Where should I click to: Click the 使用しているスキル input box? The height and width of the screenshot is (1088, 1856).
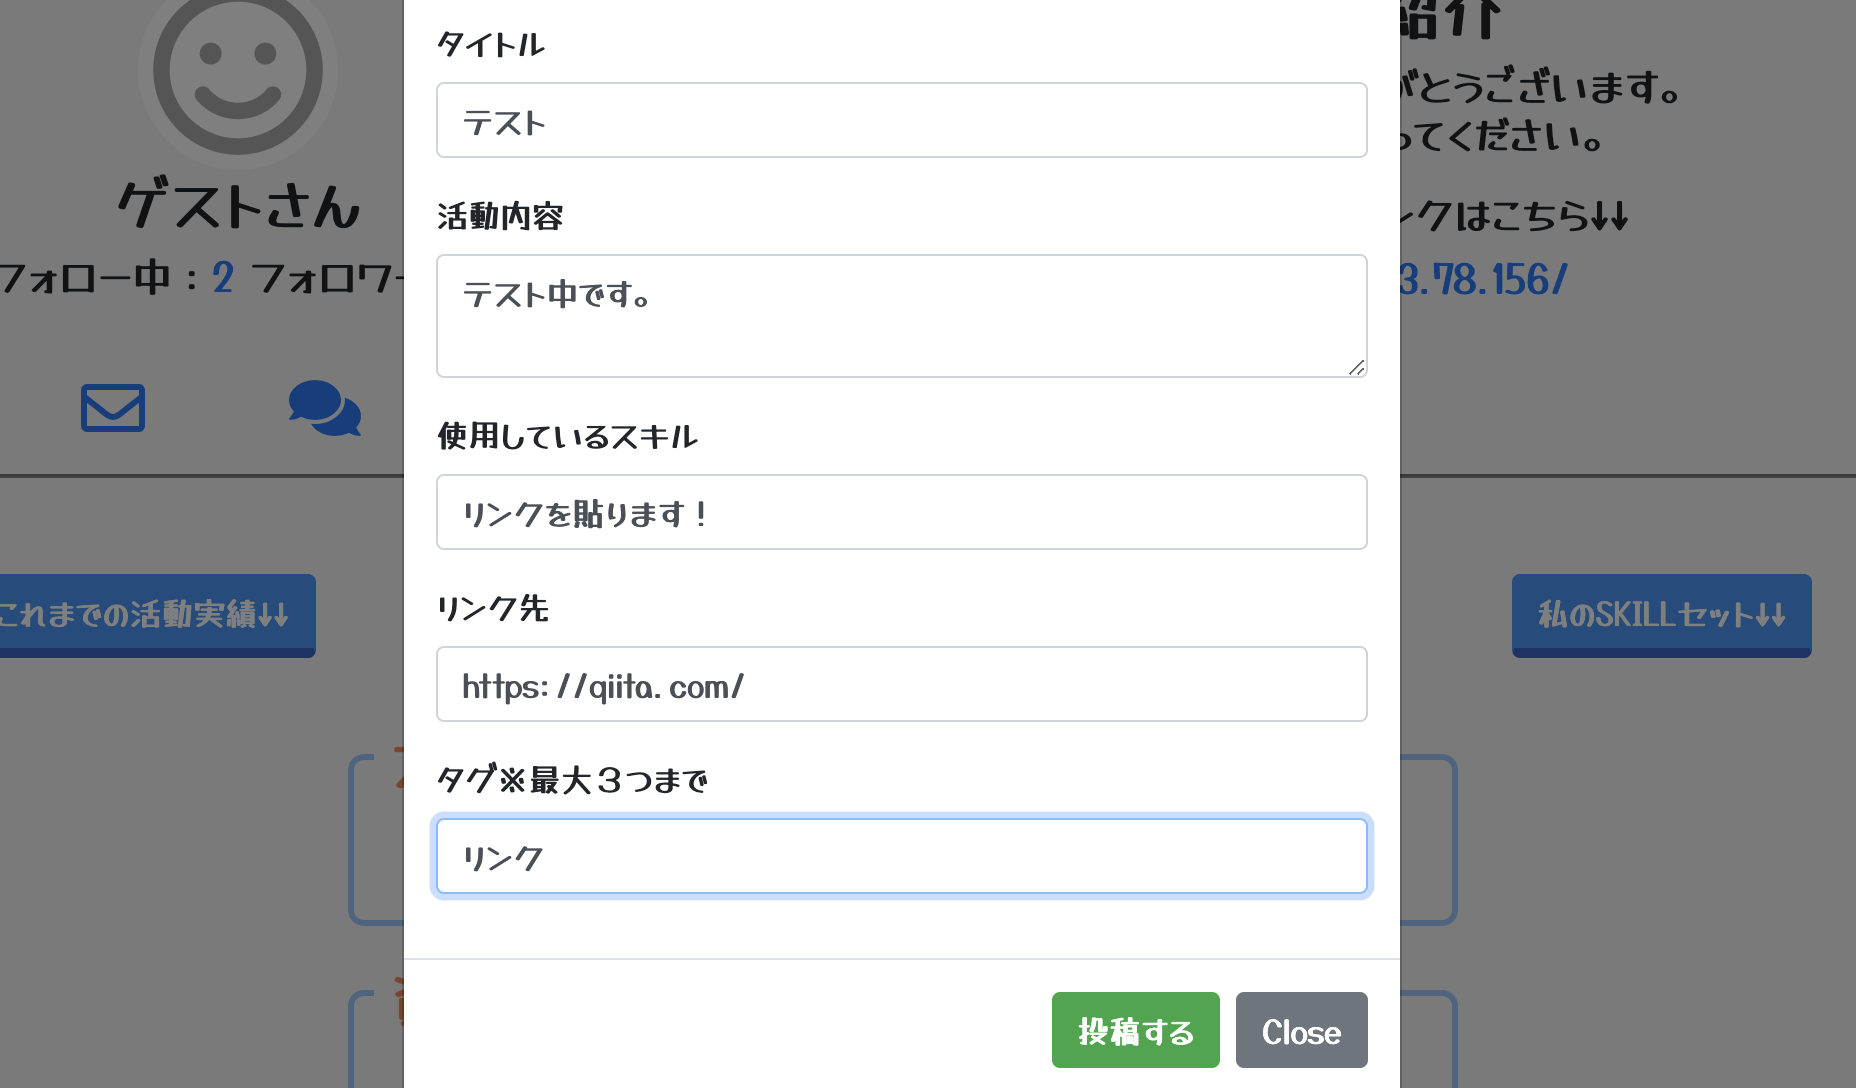[x=900, y=512]
